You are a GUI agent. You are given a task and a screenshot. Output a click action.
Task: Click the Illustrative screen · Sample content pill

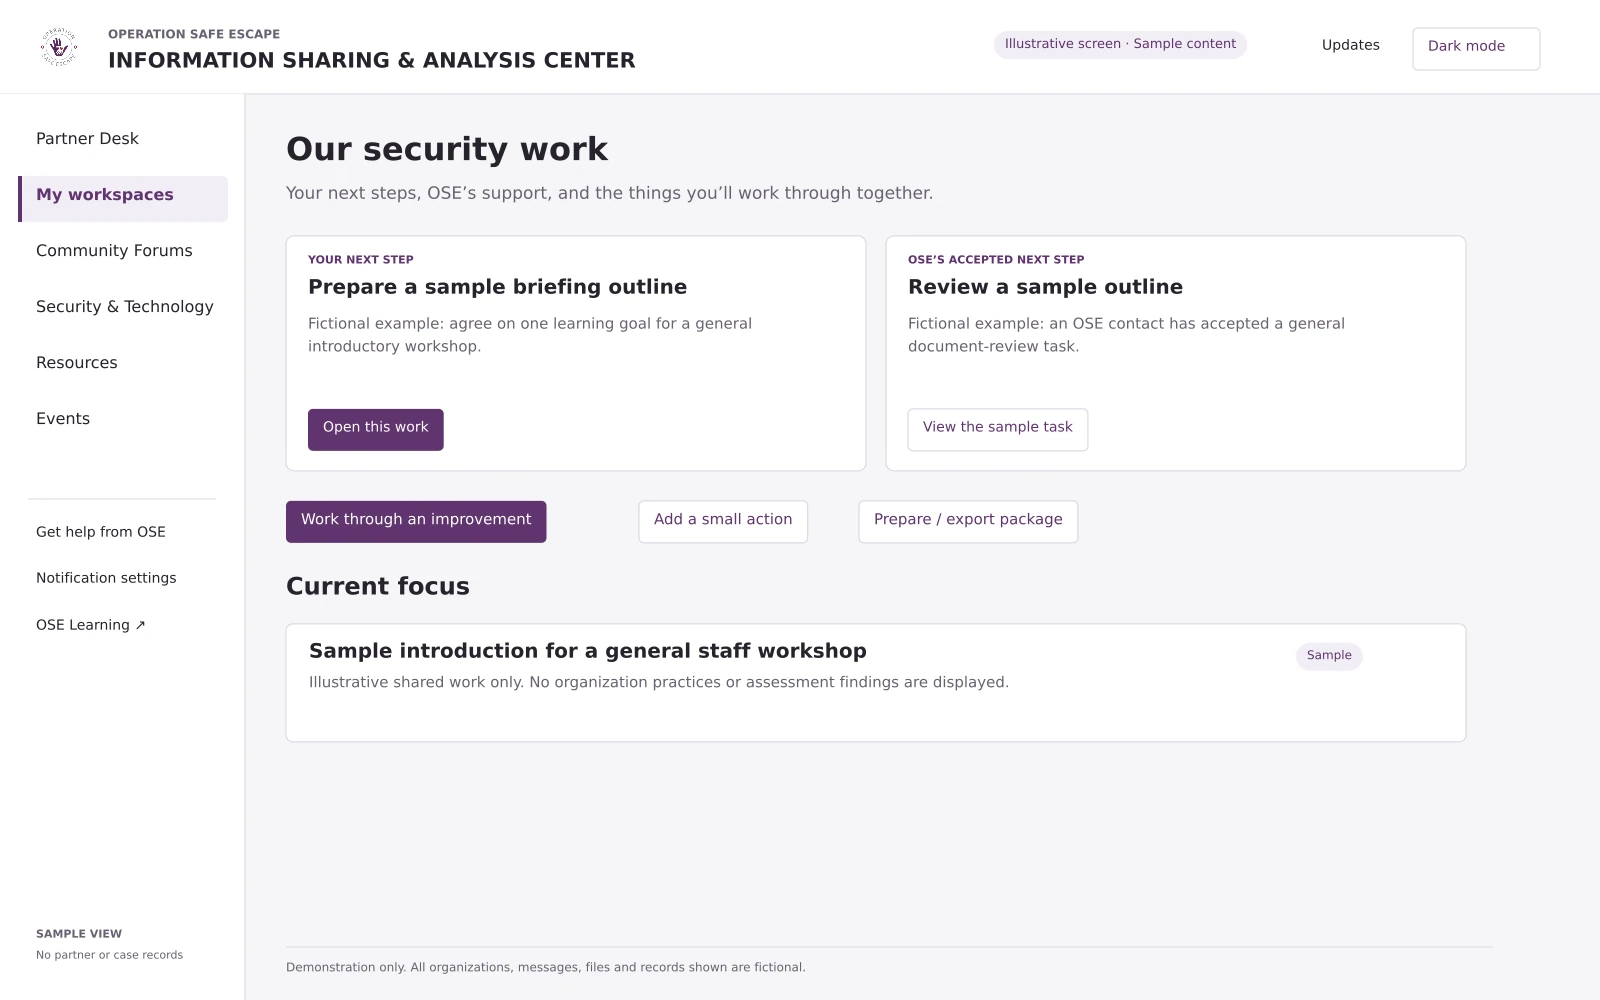(x=1120, y=44)
